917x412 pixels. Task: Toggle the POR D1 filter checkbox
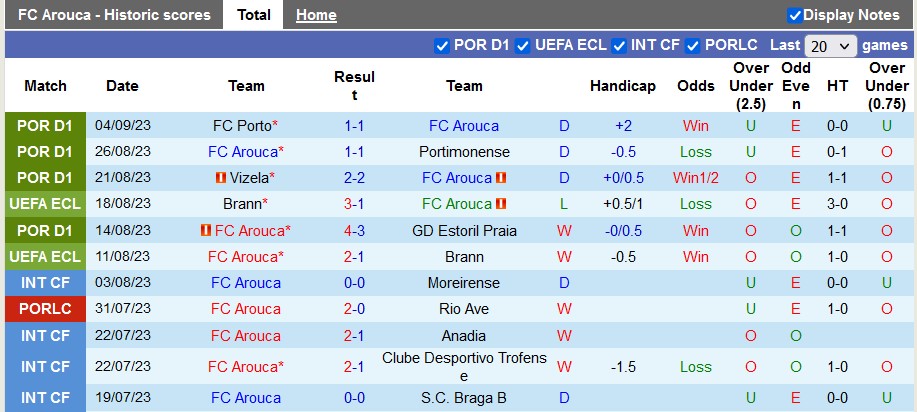click(x=442, y=45)
